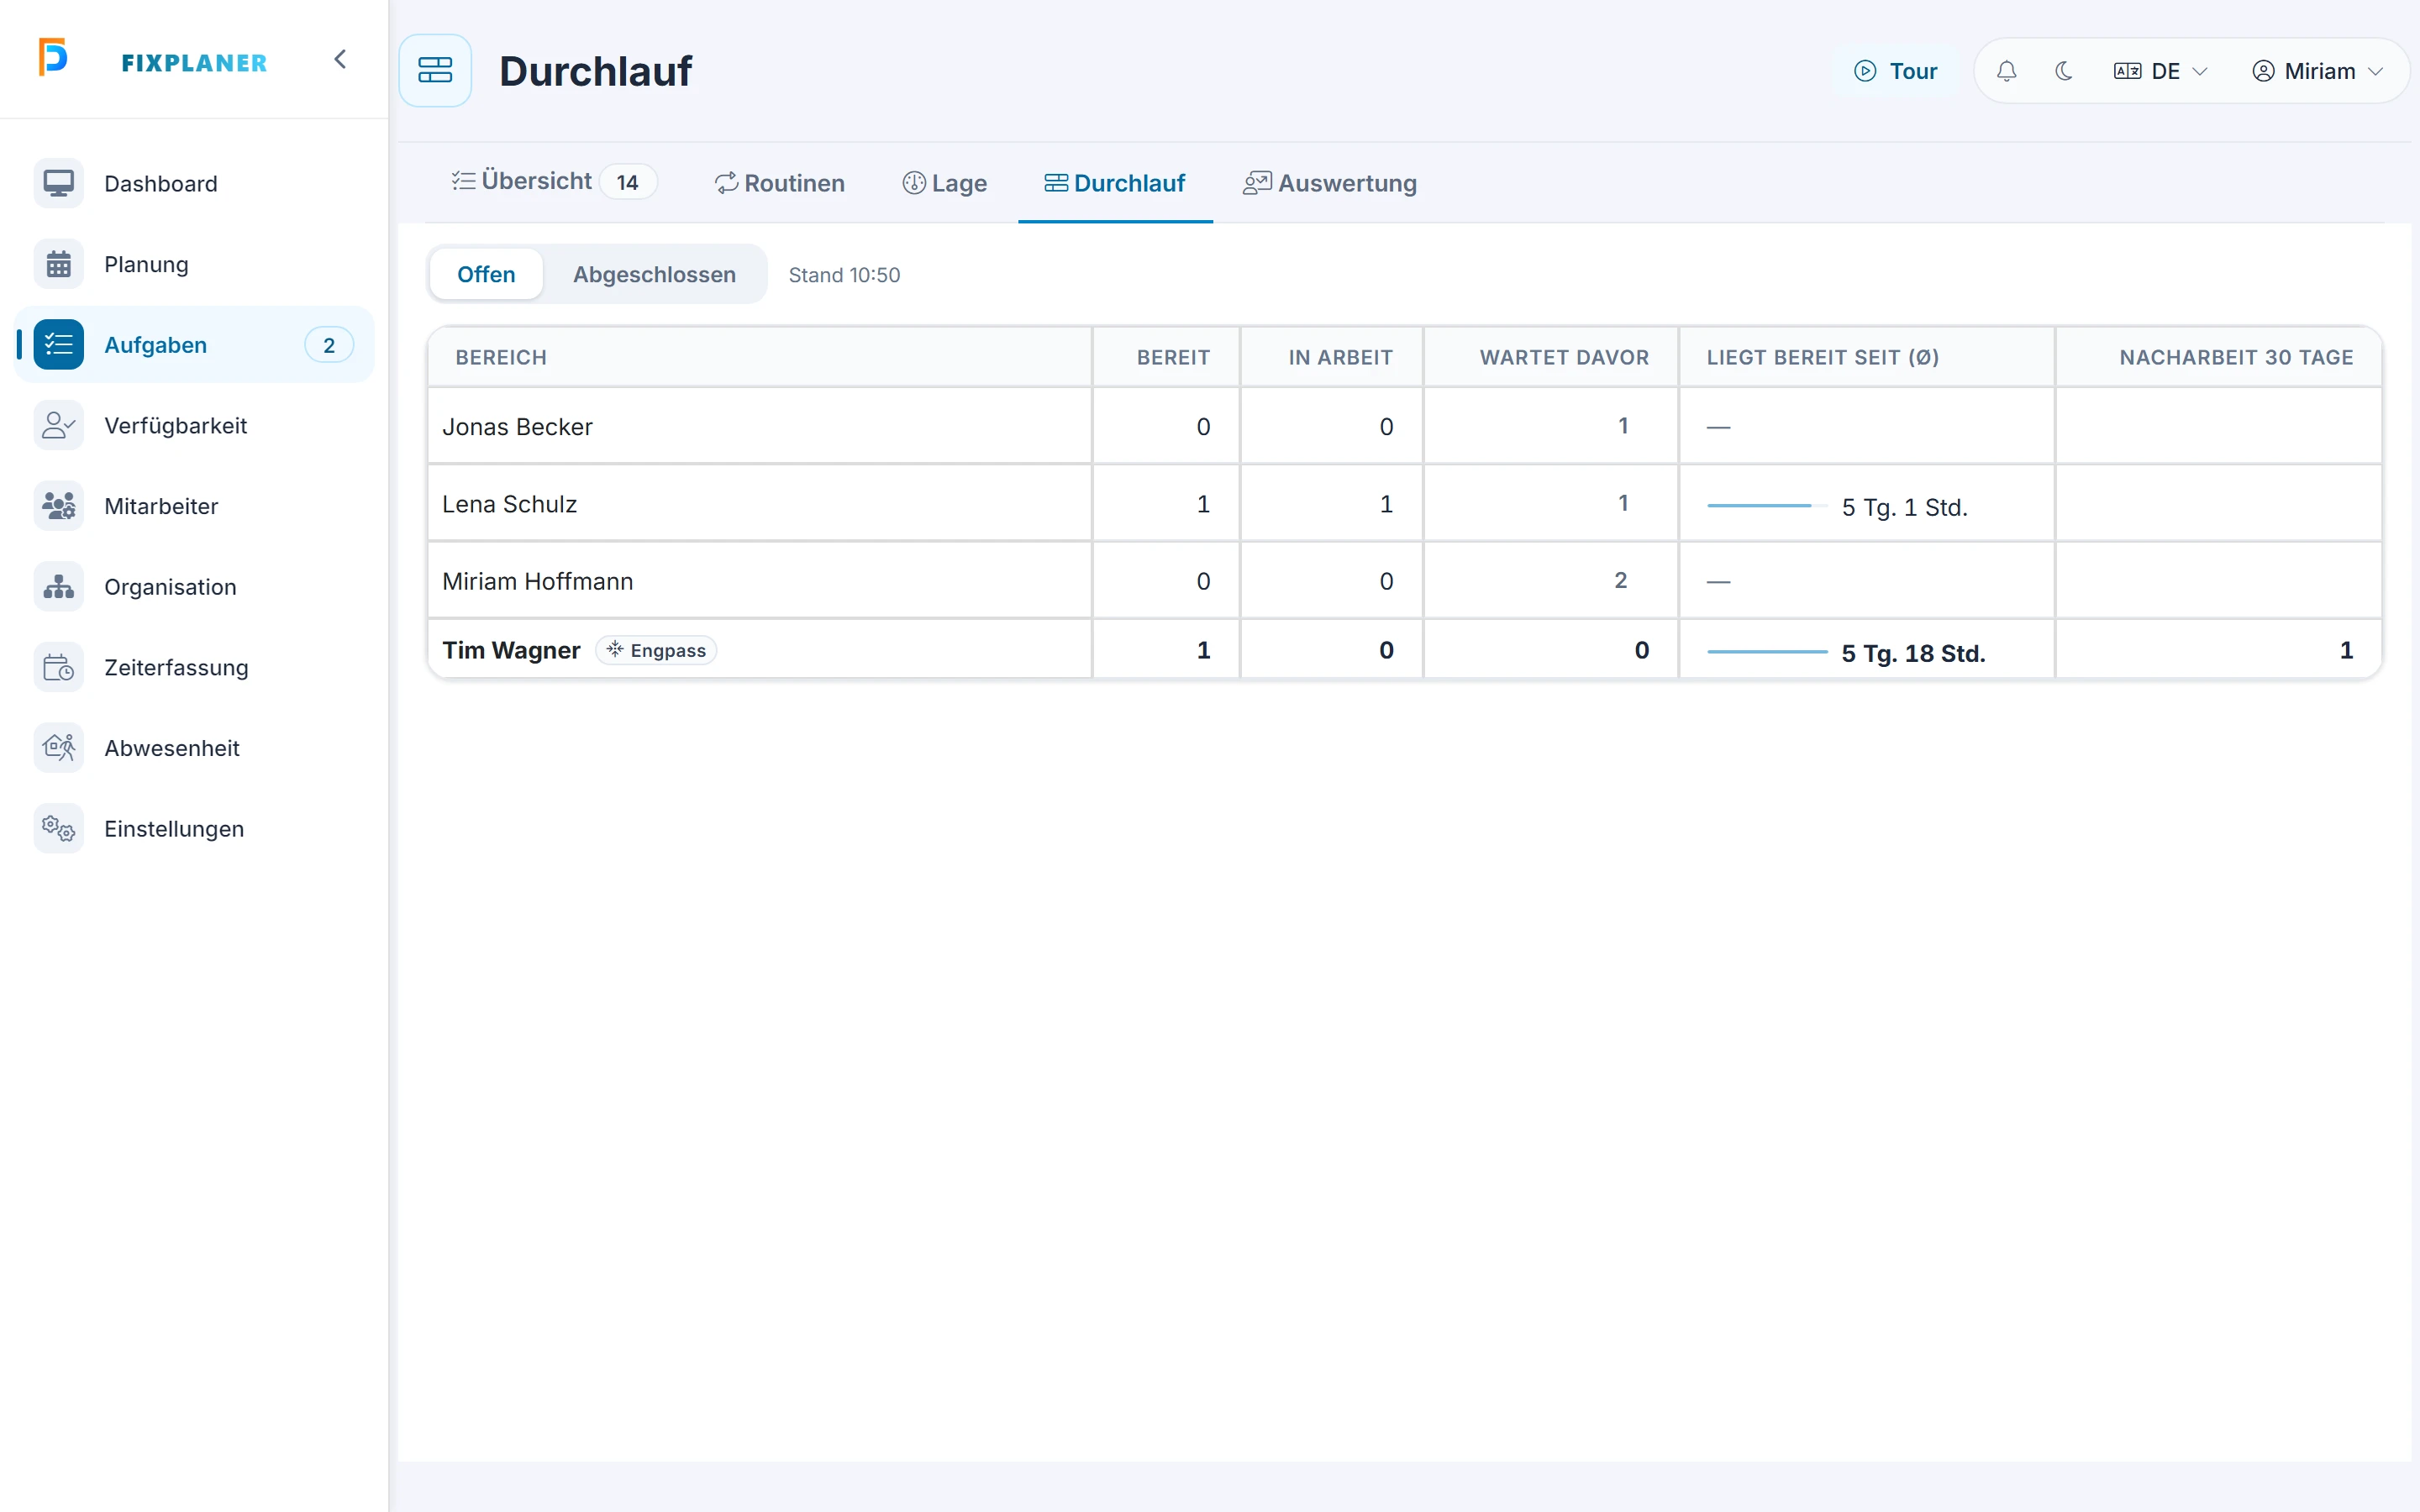Open the notifications bell
This screenshot has width=2420, height=1512.
[2006, 71]
